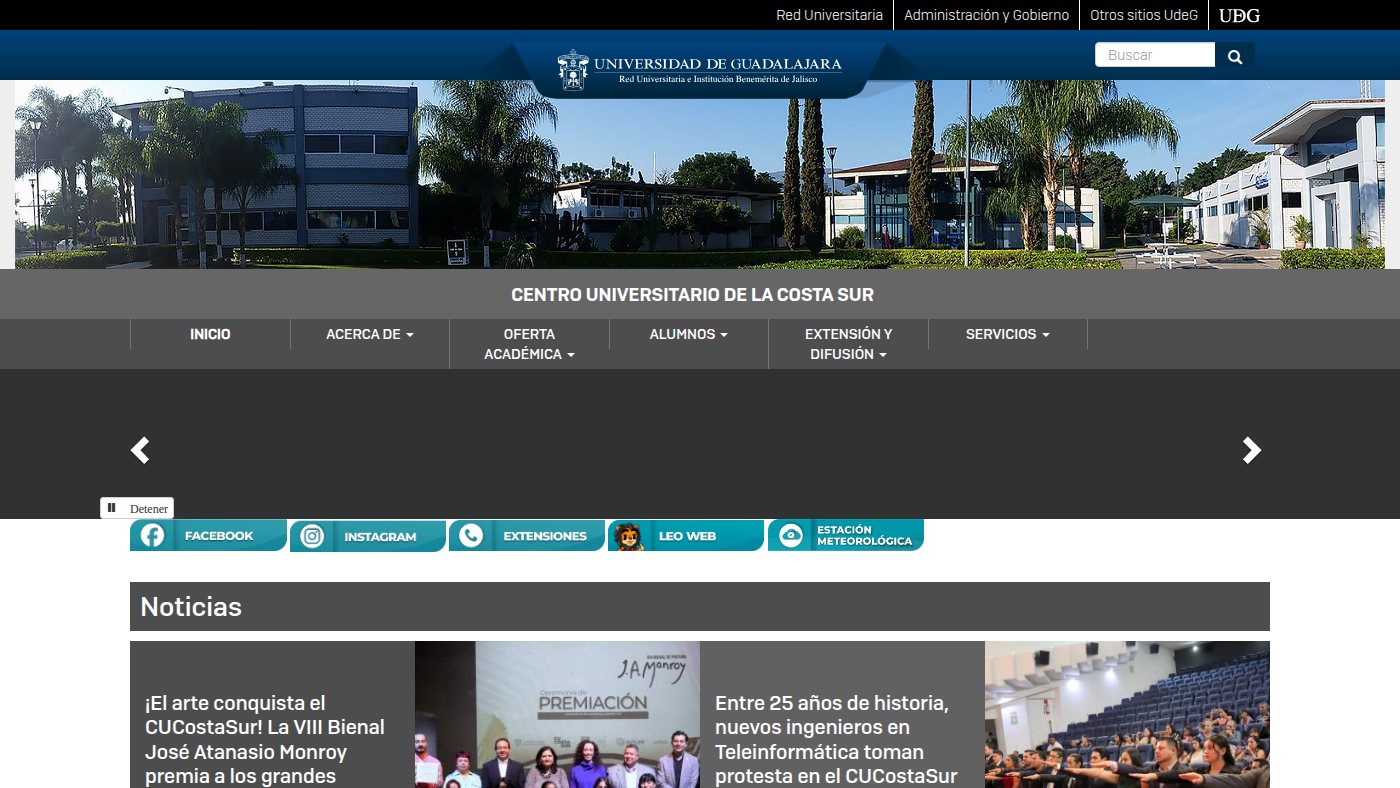Expand the Oferta Académica dropdown menu
This screenshot has height=788, width=1400.
(529, 344)
